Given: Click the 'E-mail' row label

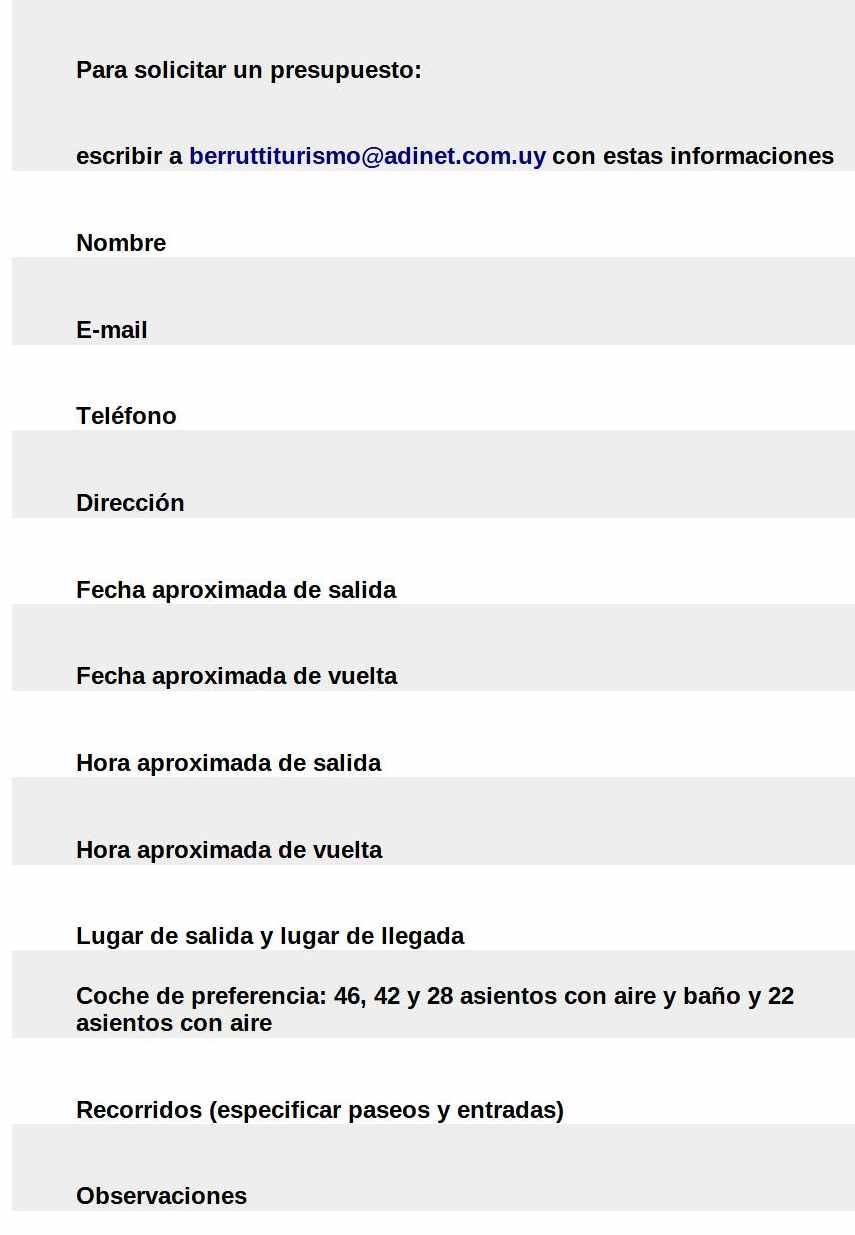Looking at the screenshot, I should pyautogui.click(x=112, y=330).
